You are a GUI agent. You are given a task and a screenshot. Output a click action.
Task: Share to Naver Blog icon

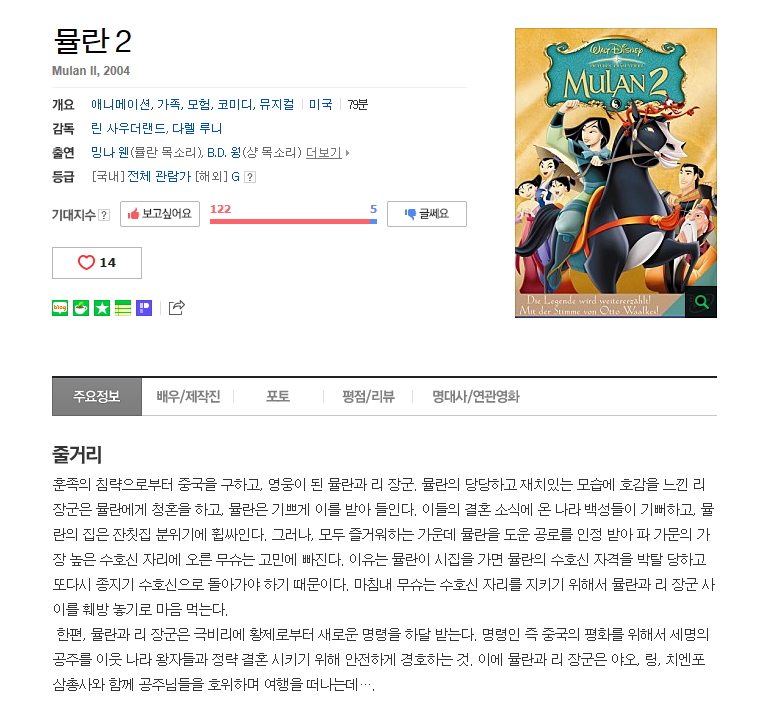coord(60,308)
